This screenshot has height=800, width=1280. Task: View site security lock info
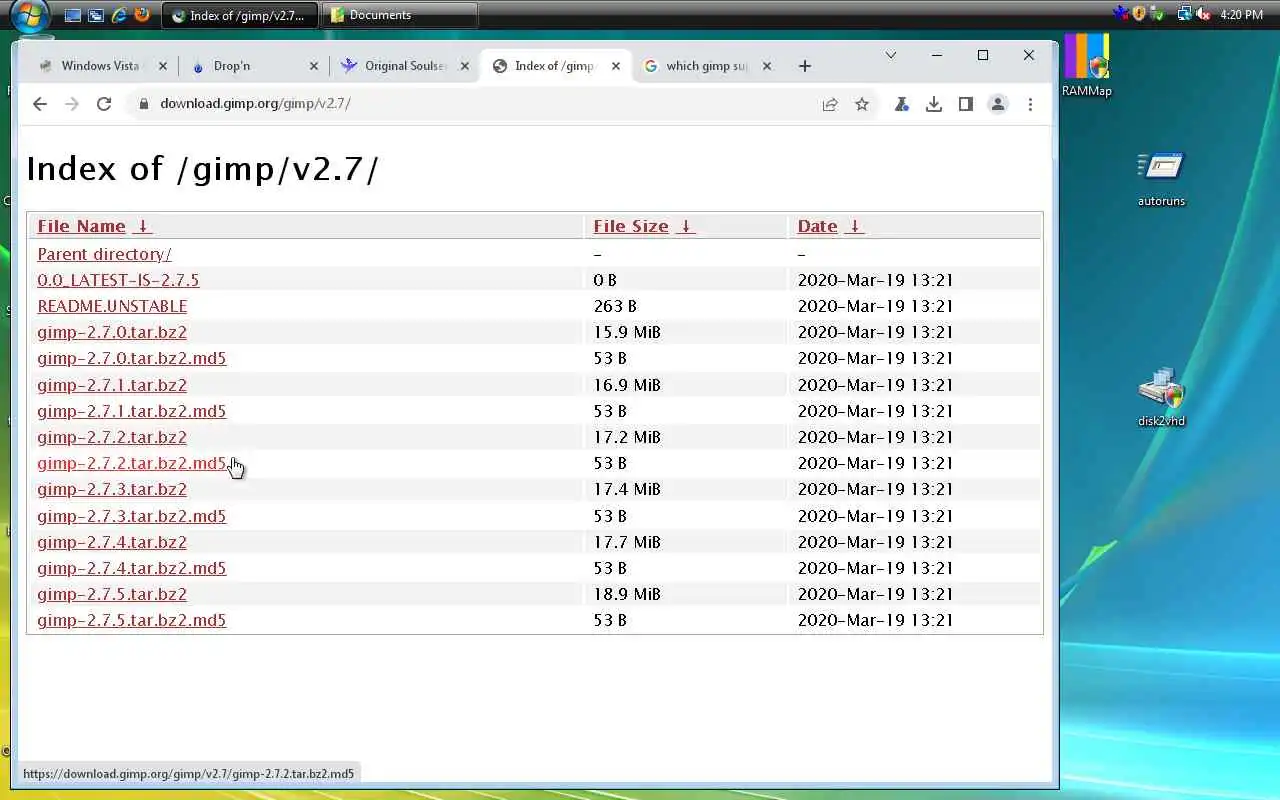tap(144, 104)
